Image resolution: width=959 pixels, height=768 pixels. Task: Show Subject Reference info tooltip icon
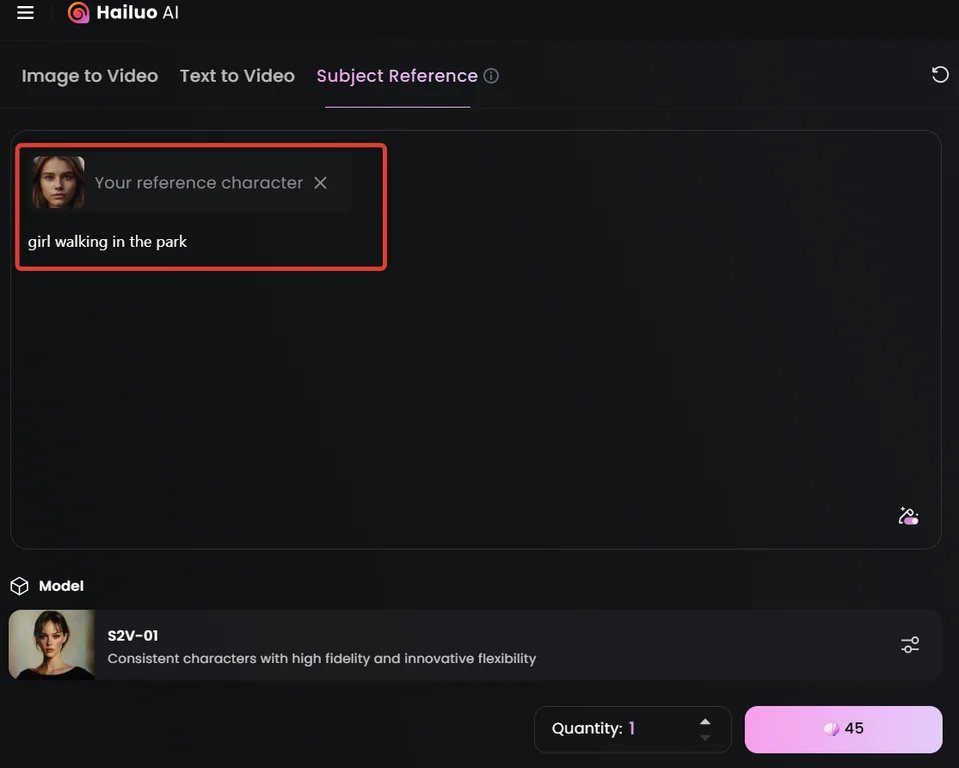[491, 76]
